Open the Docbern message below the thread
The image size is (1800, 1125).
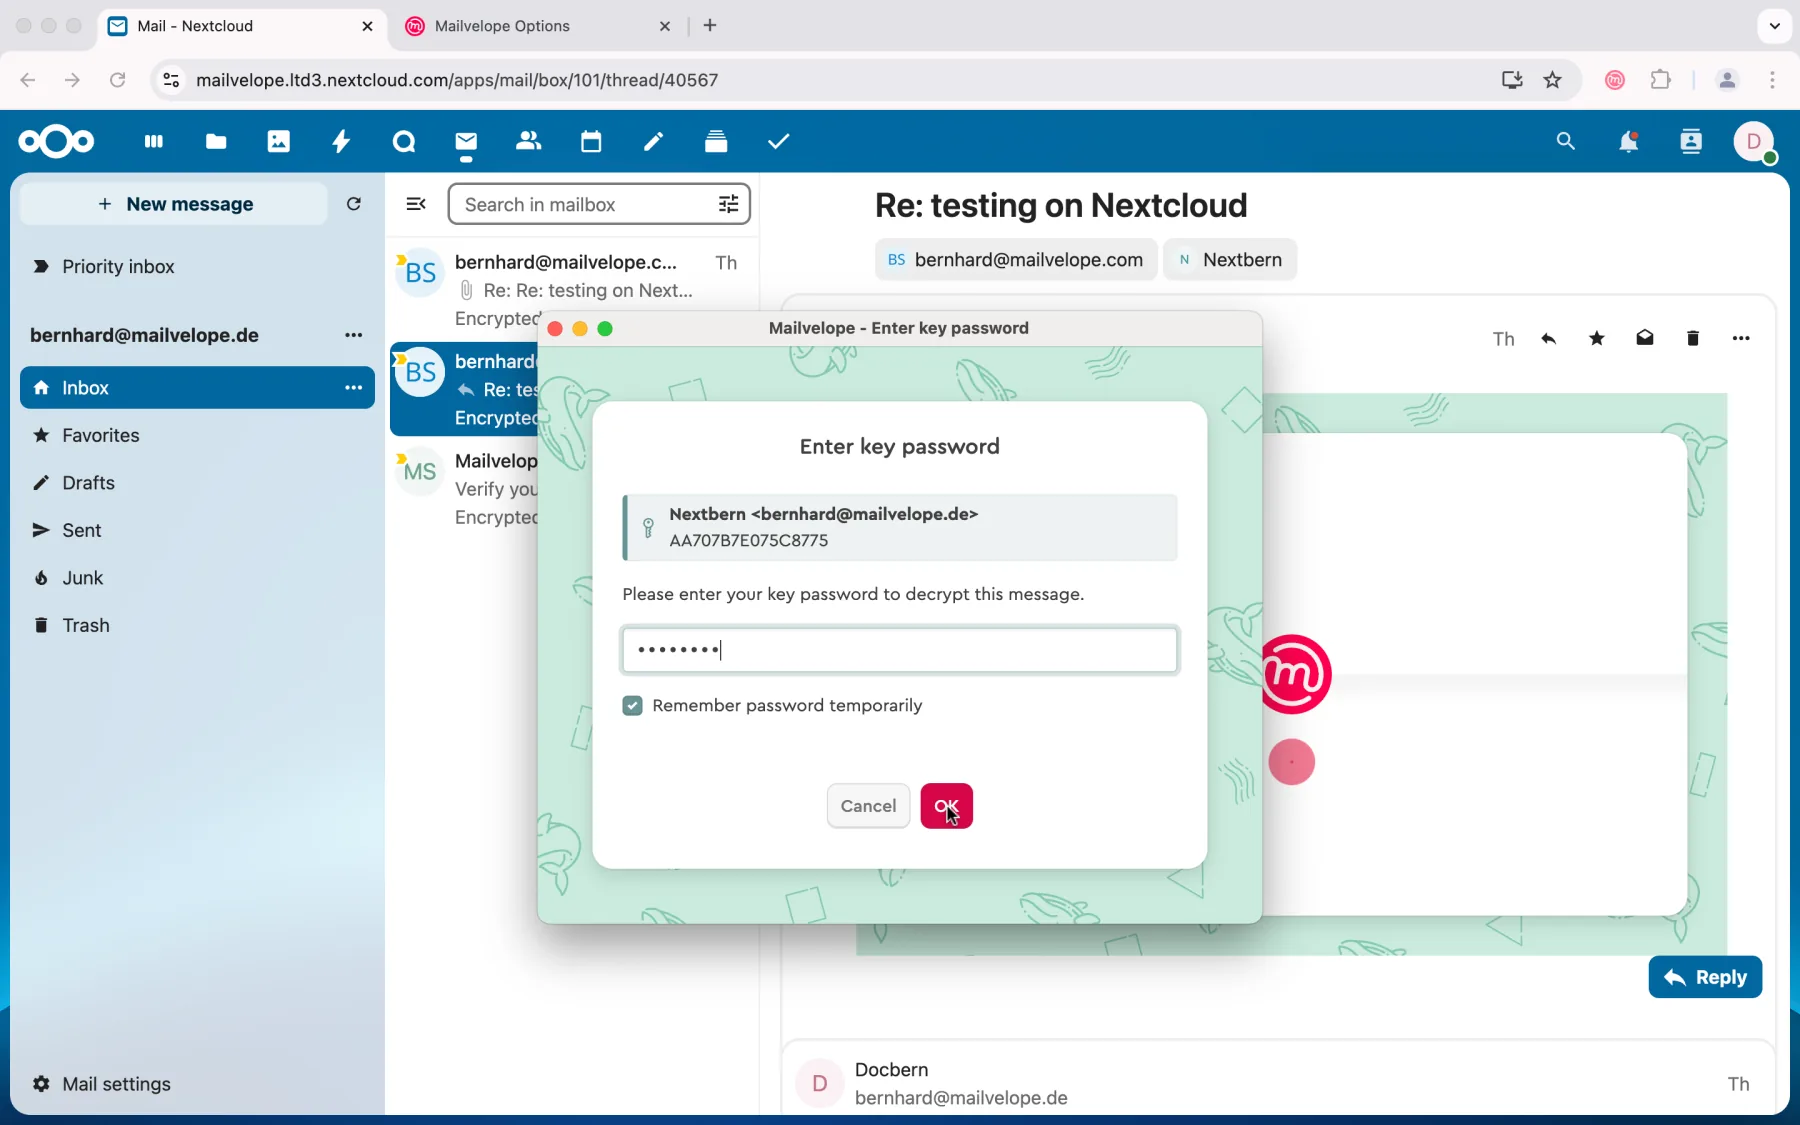(x=1278, y=1084)
